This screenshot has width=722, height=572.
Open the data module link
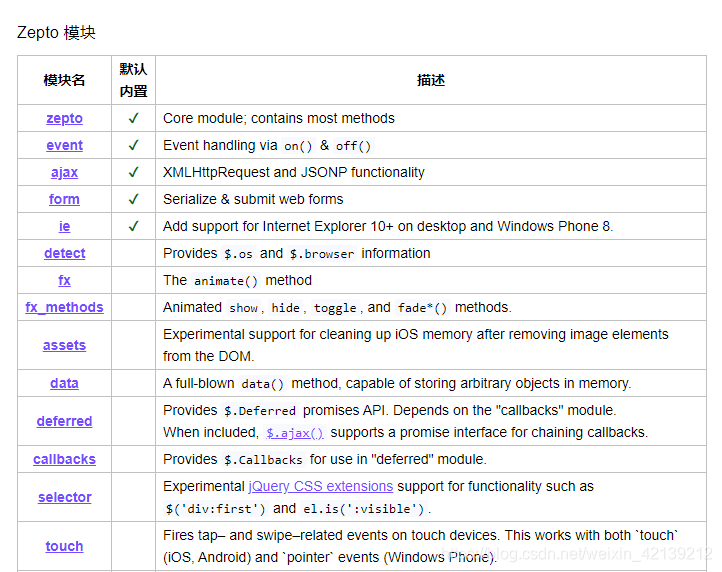[64, 383]
